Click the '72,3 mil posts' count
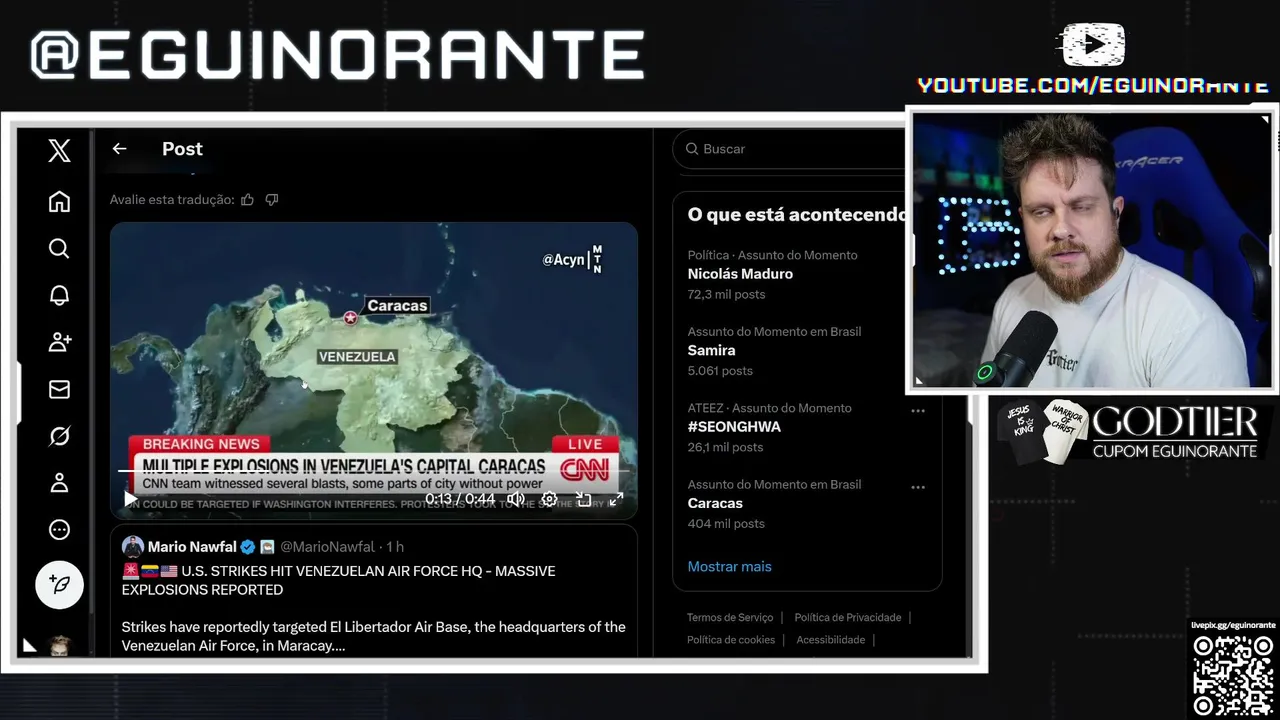1280x720 pixels. (726, 294)
